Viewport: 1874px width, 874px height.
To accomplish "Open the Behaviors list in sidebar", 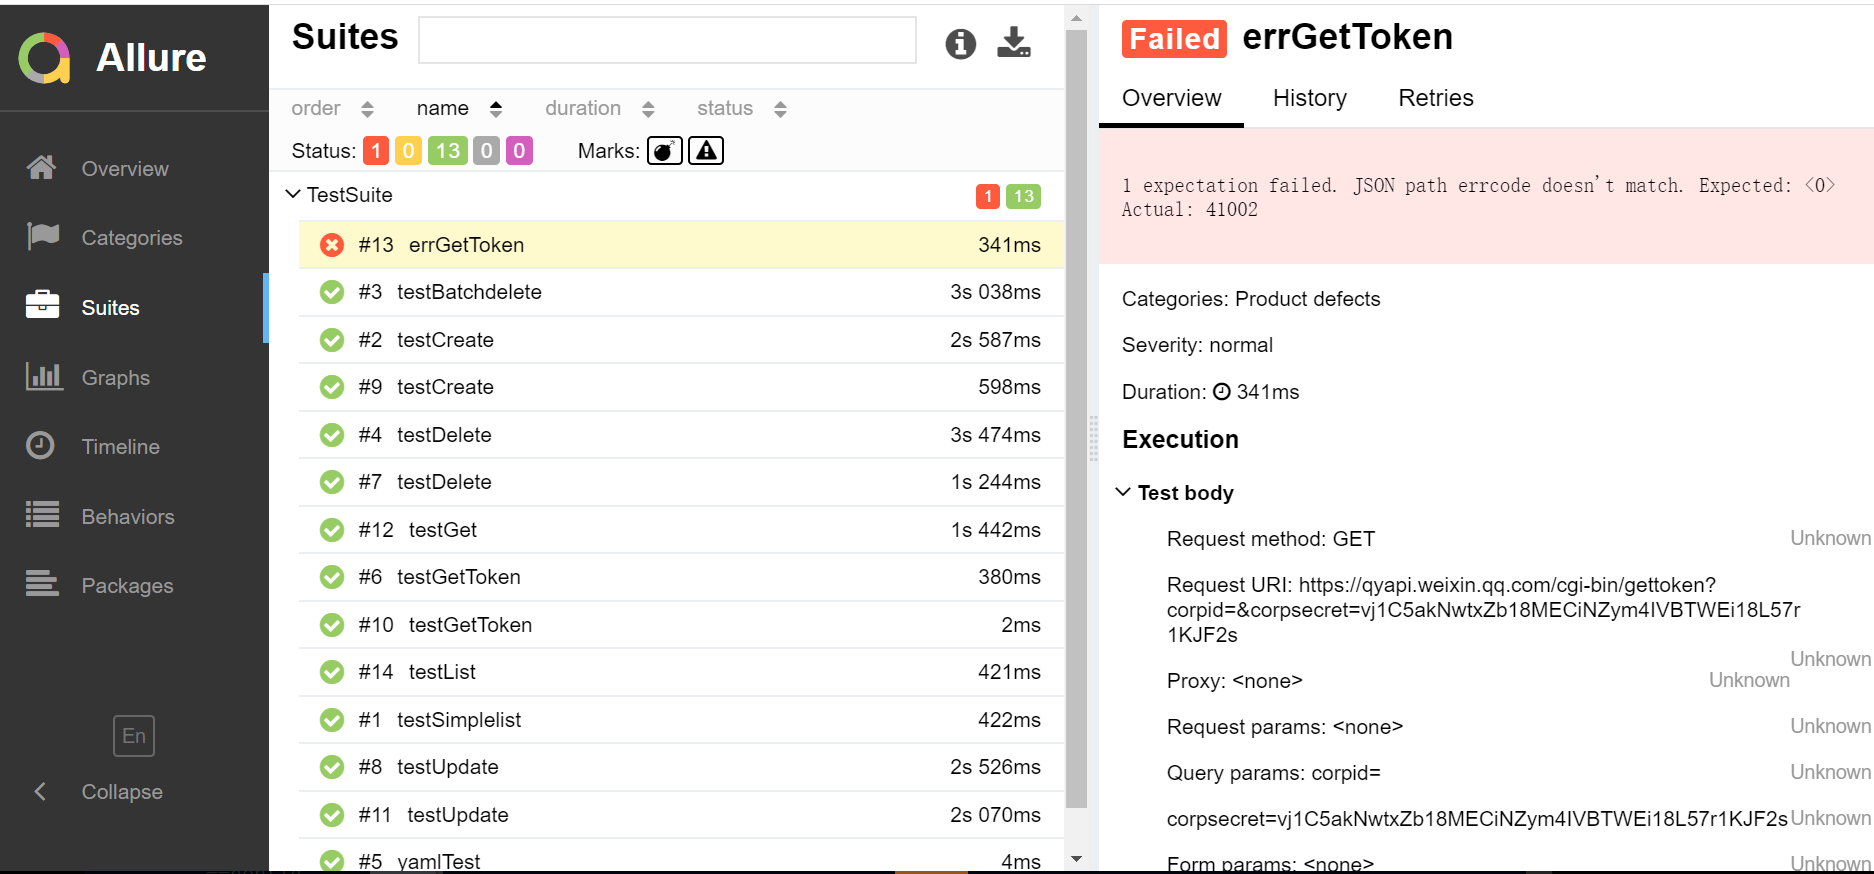I will pyautogui.click(x=127, y=517).
